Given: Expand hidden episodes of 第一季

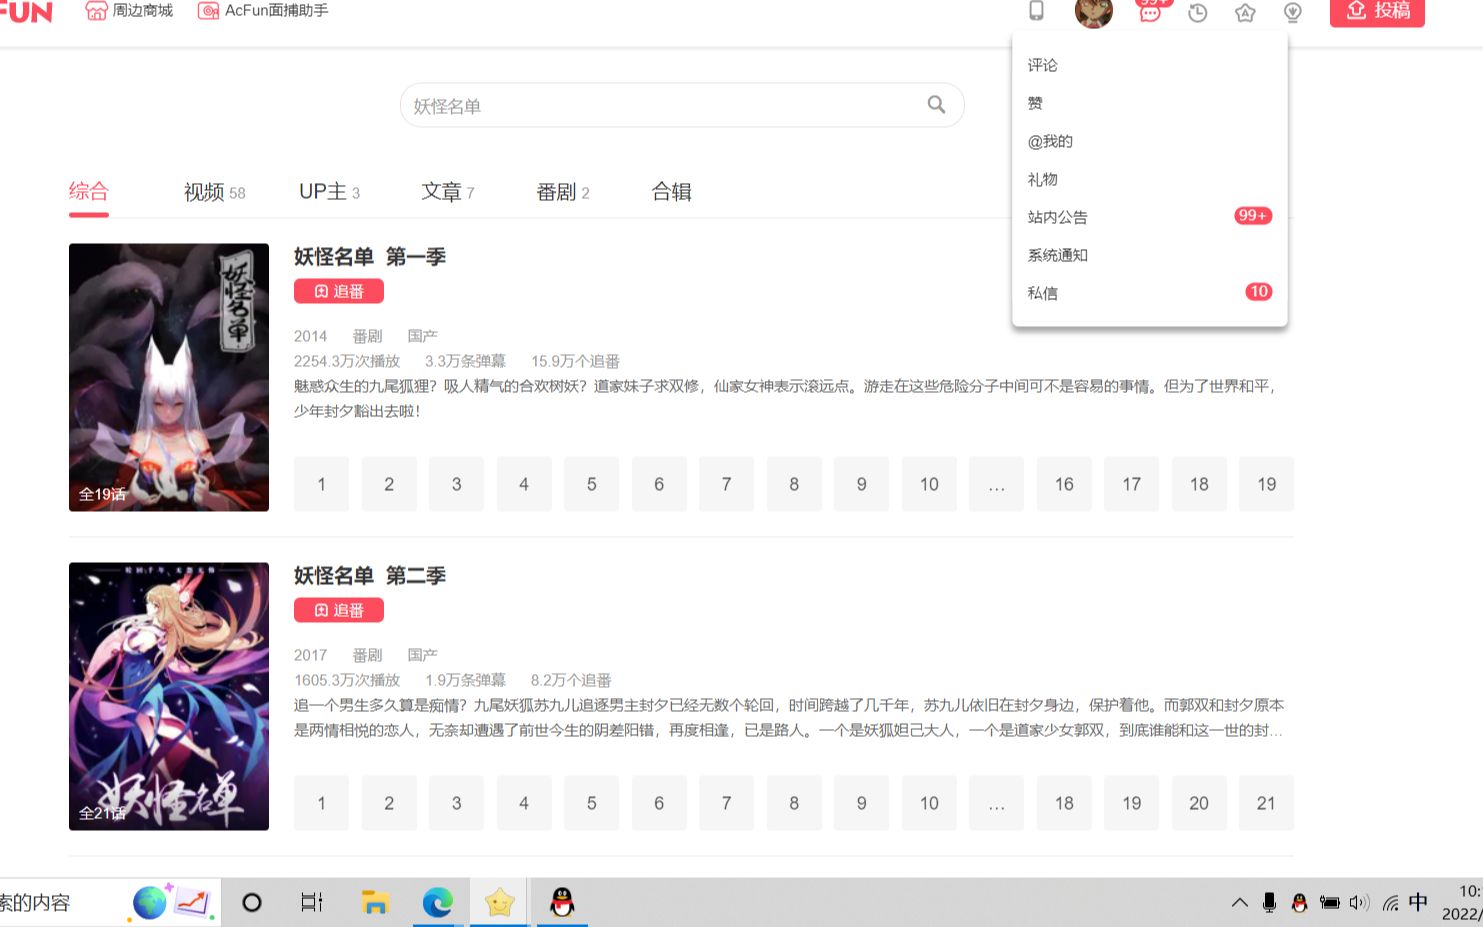Looking at the screenshot, I should (x=996, y=484).
